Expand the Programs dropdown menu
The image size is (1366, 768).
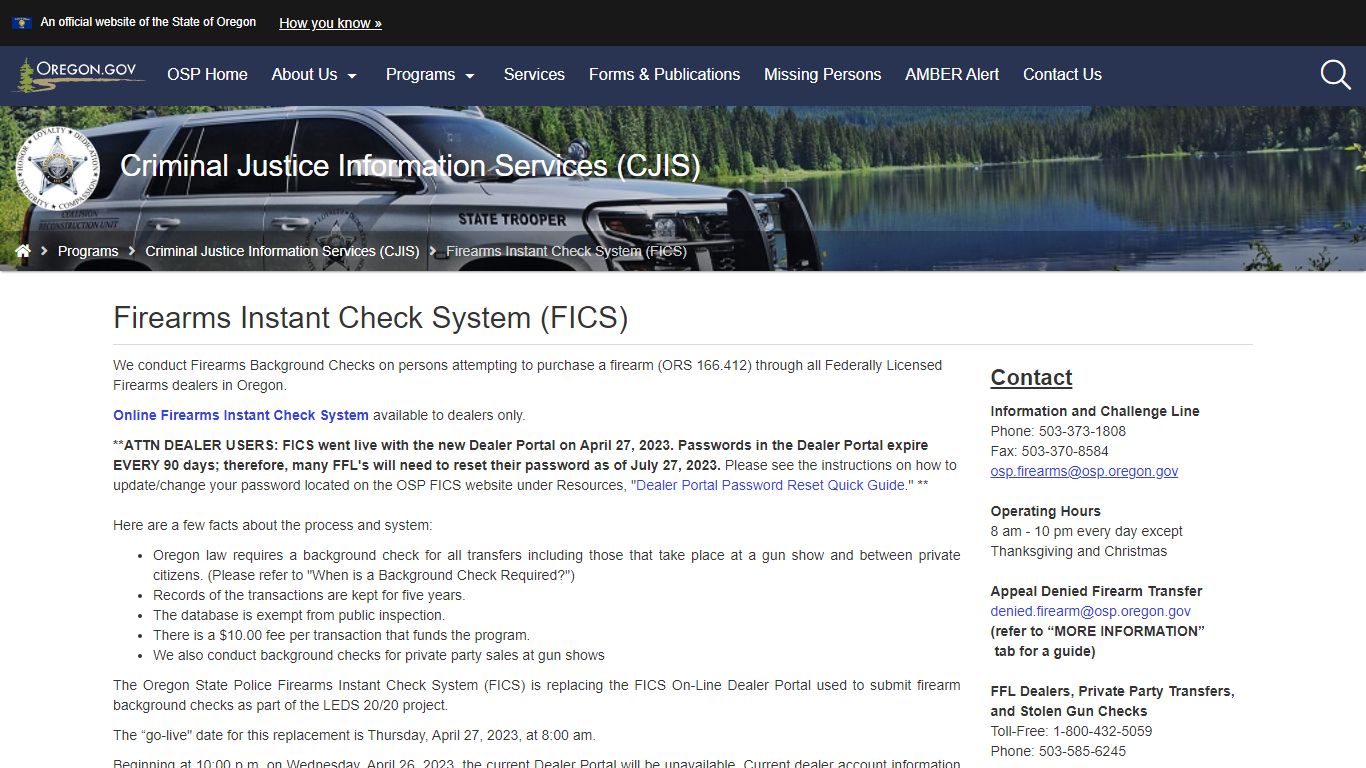(430, 75)
